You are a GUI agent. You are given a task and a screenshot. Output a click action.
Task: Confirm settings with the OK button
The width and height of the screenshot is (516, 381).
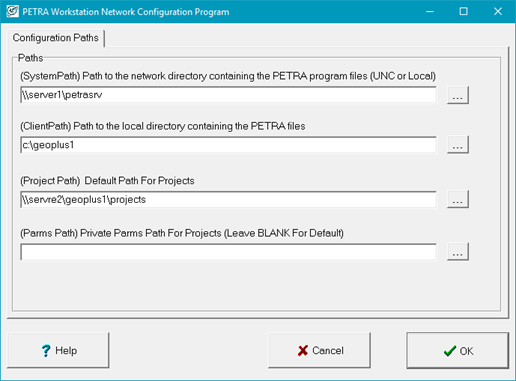point(457,350)
